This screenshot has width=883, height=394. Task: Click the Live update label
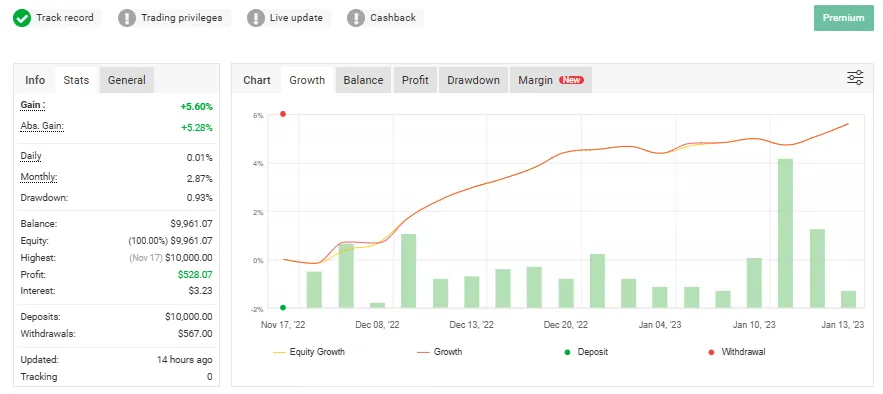[x=296, y=18]
